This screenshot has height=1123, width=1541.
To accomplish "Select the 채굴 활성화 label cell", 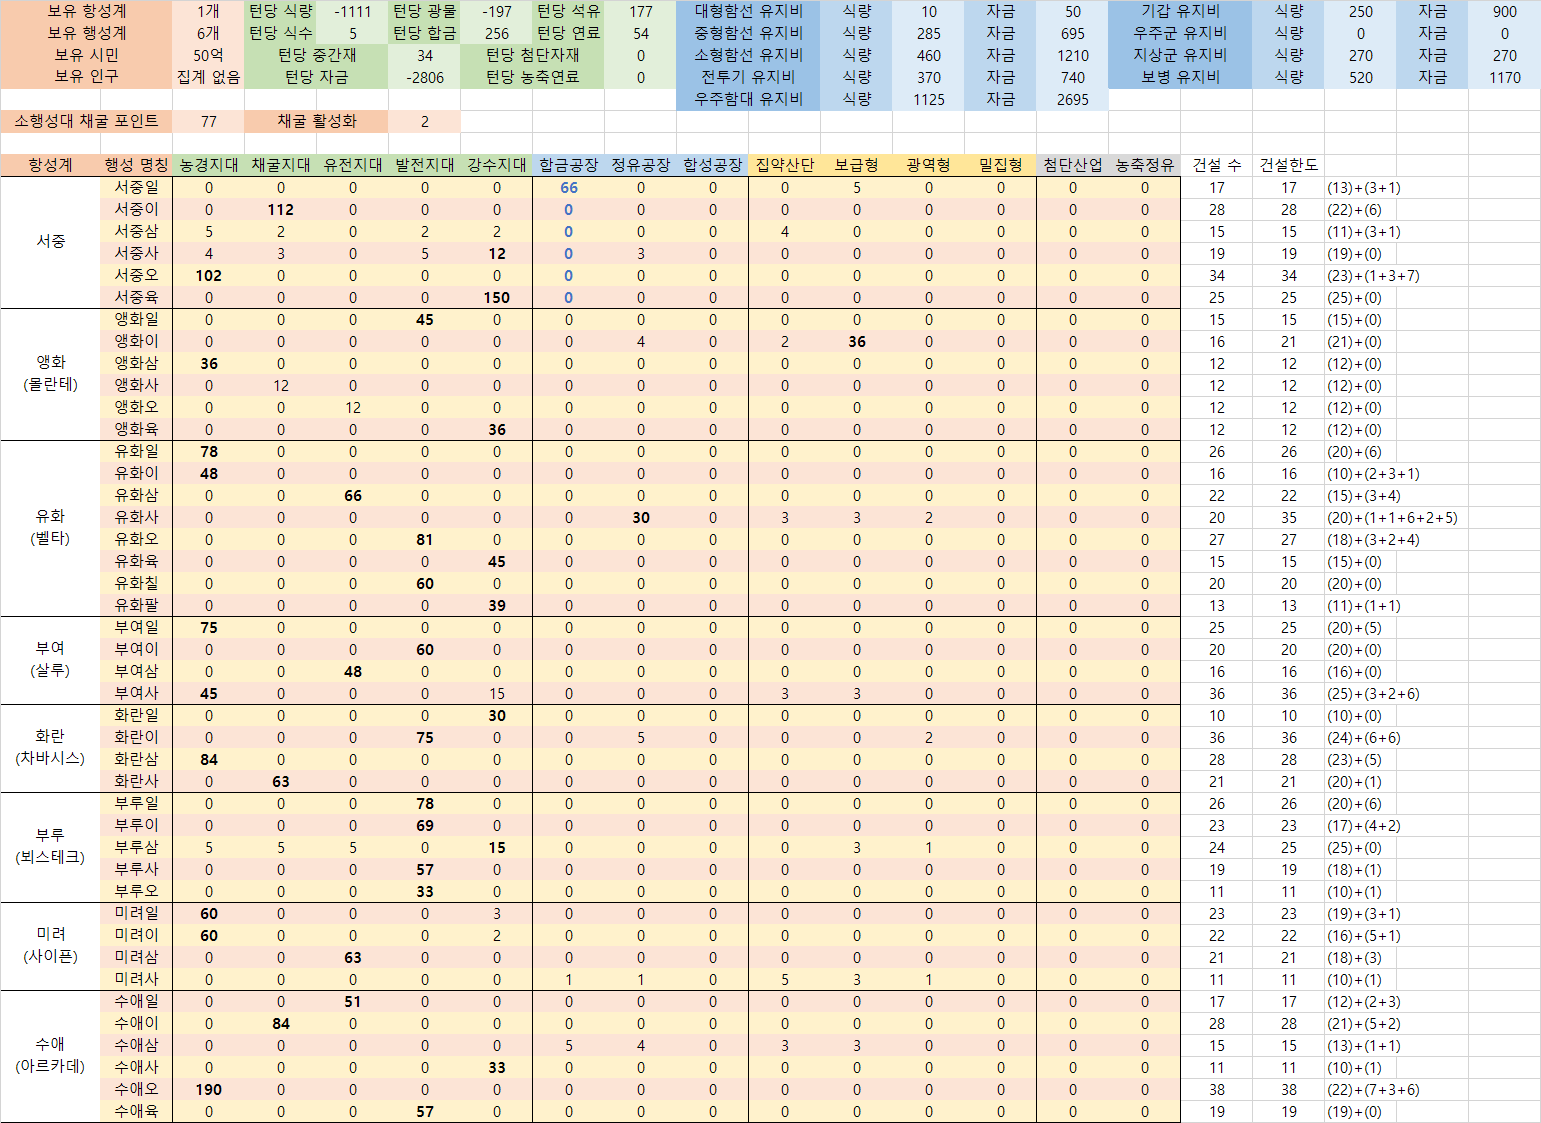I will pos(316,121).
